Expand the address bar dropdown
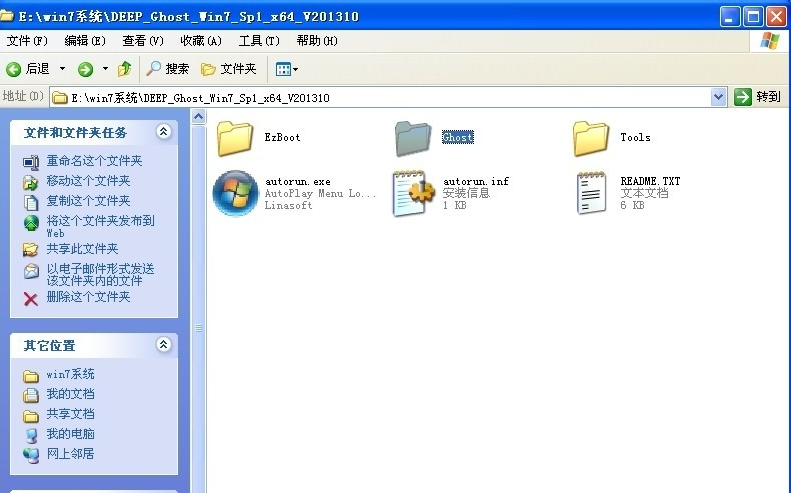 pyautogui.click(x=718, y=96)
